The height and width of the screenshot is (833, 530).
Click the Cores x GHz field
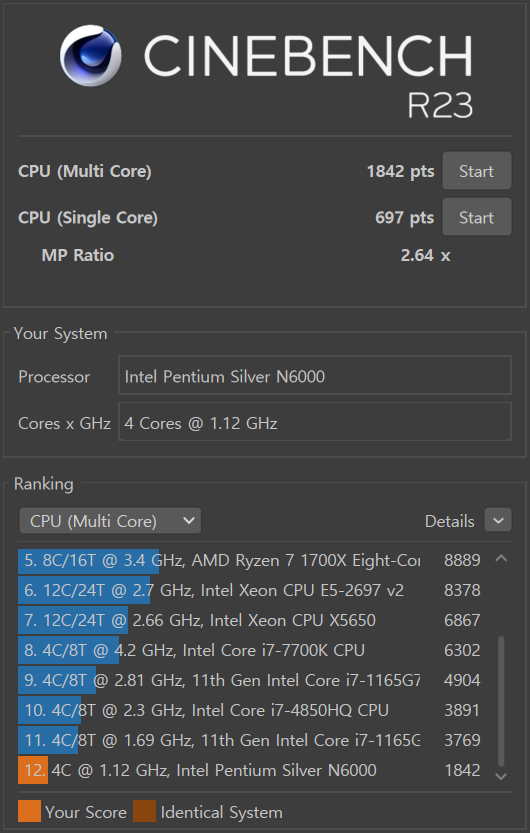point(314,423)
